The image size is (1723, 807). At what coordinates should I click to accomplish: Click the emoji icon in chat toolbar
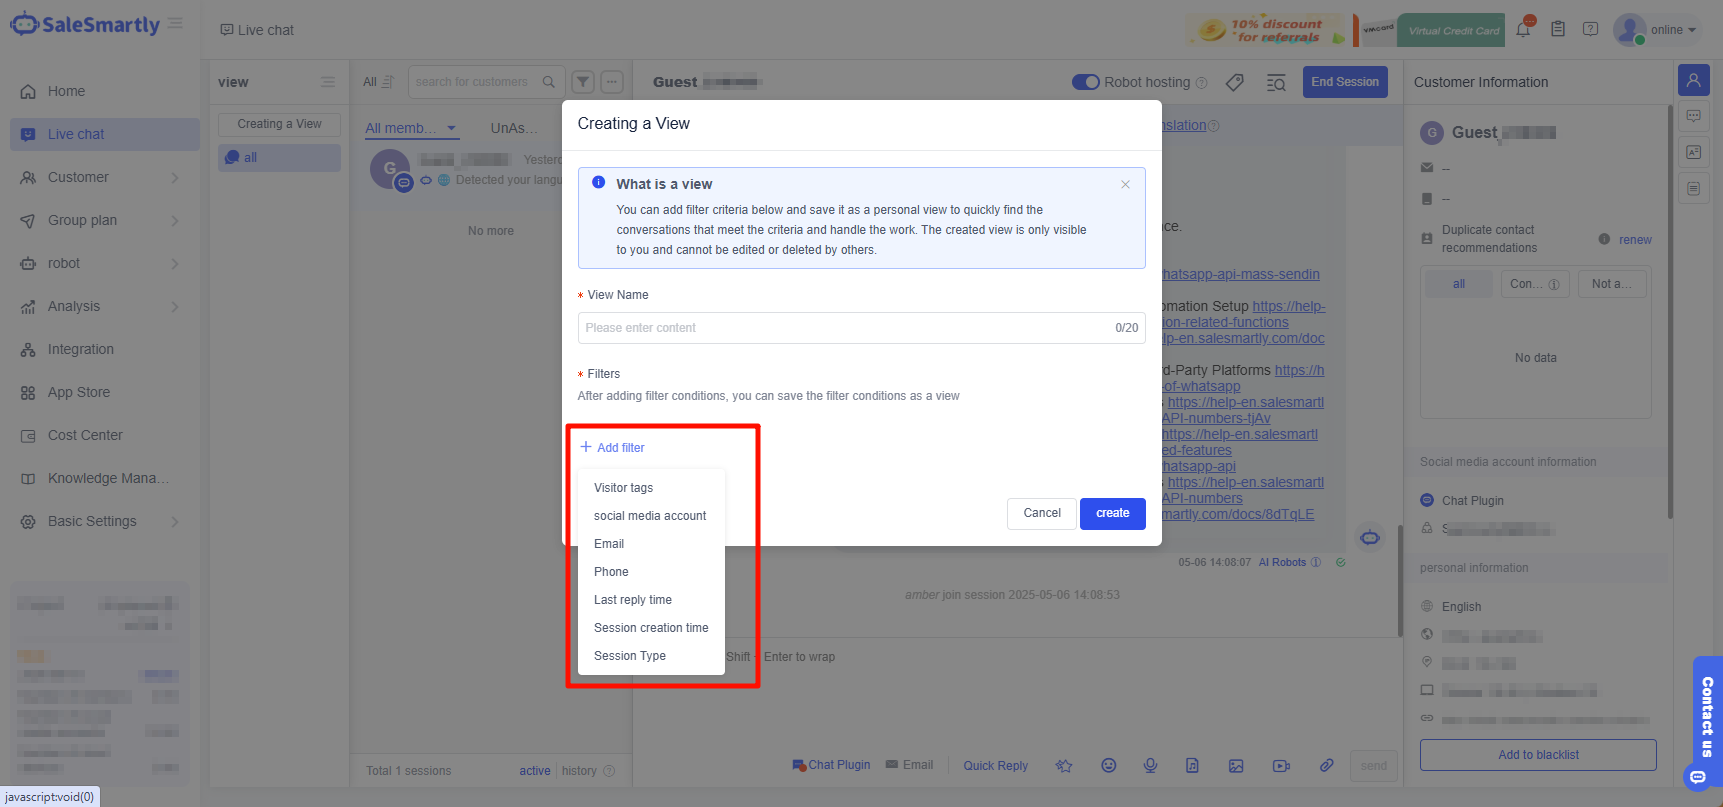point(1108,765)
